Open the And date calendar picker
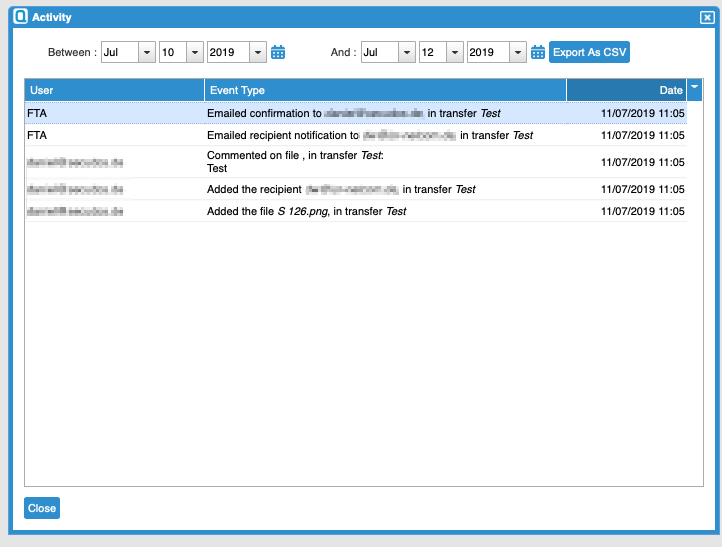The width and height of the screenshot is (722, 547). (x=537, y=52)
